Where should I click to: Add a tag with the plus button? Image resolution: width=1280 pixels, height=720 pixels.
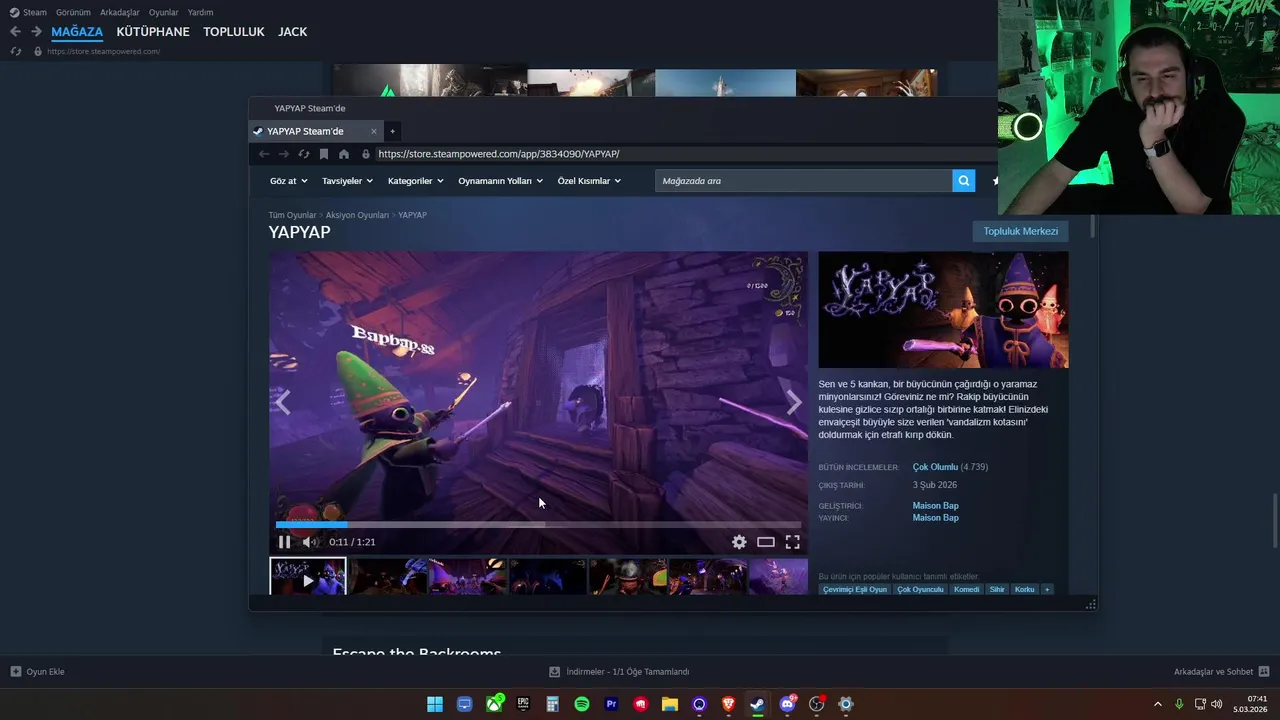1047,589
